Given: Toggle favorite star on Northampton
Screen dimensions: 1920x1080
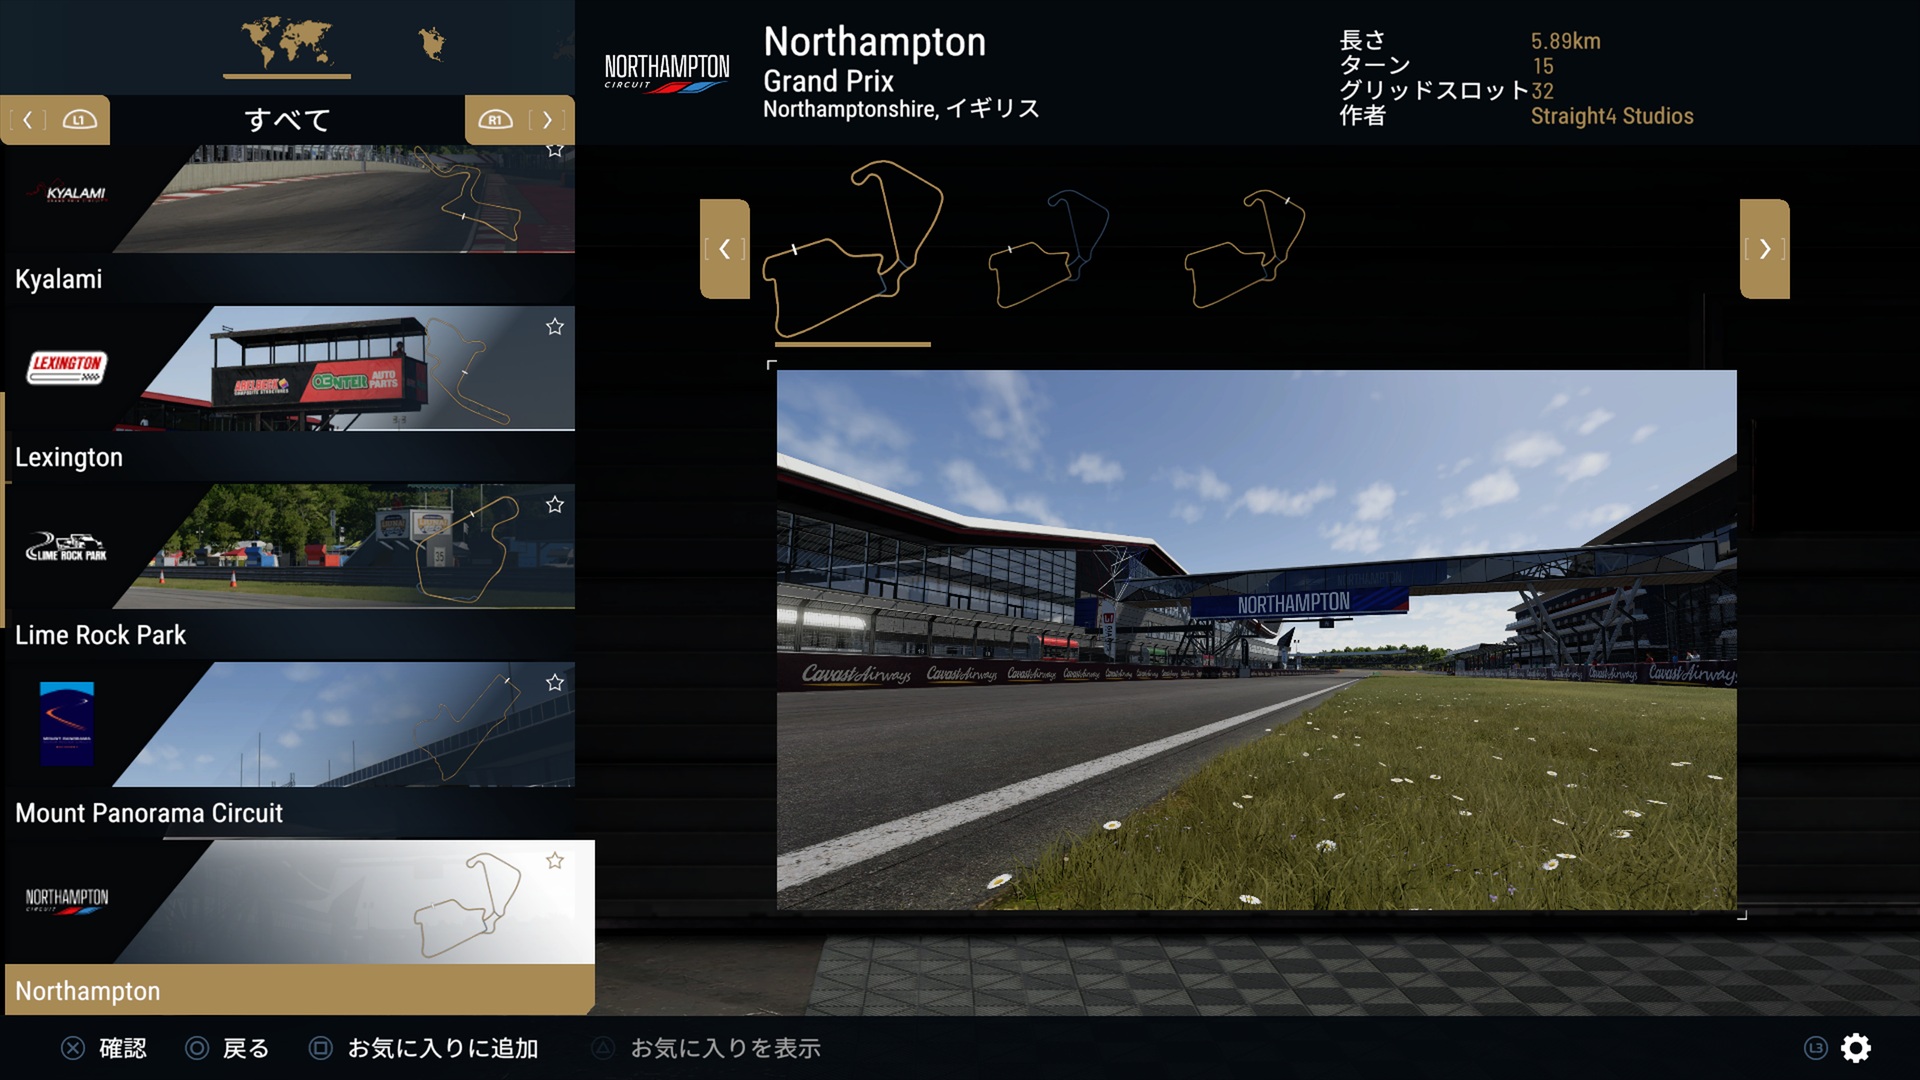Looking at the screenshot, I should click(x=555, y=861).
